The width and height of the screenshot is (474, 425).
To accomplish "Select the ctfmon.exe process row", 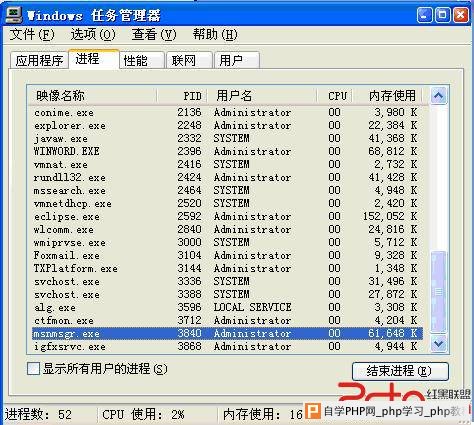I will tap(227, 320).
